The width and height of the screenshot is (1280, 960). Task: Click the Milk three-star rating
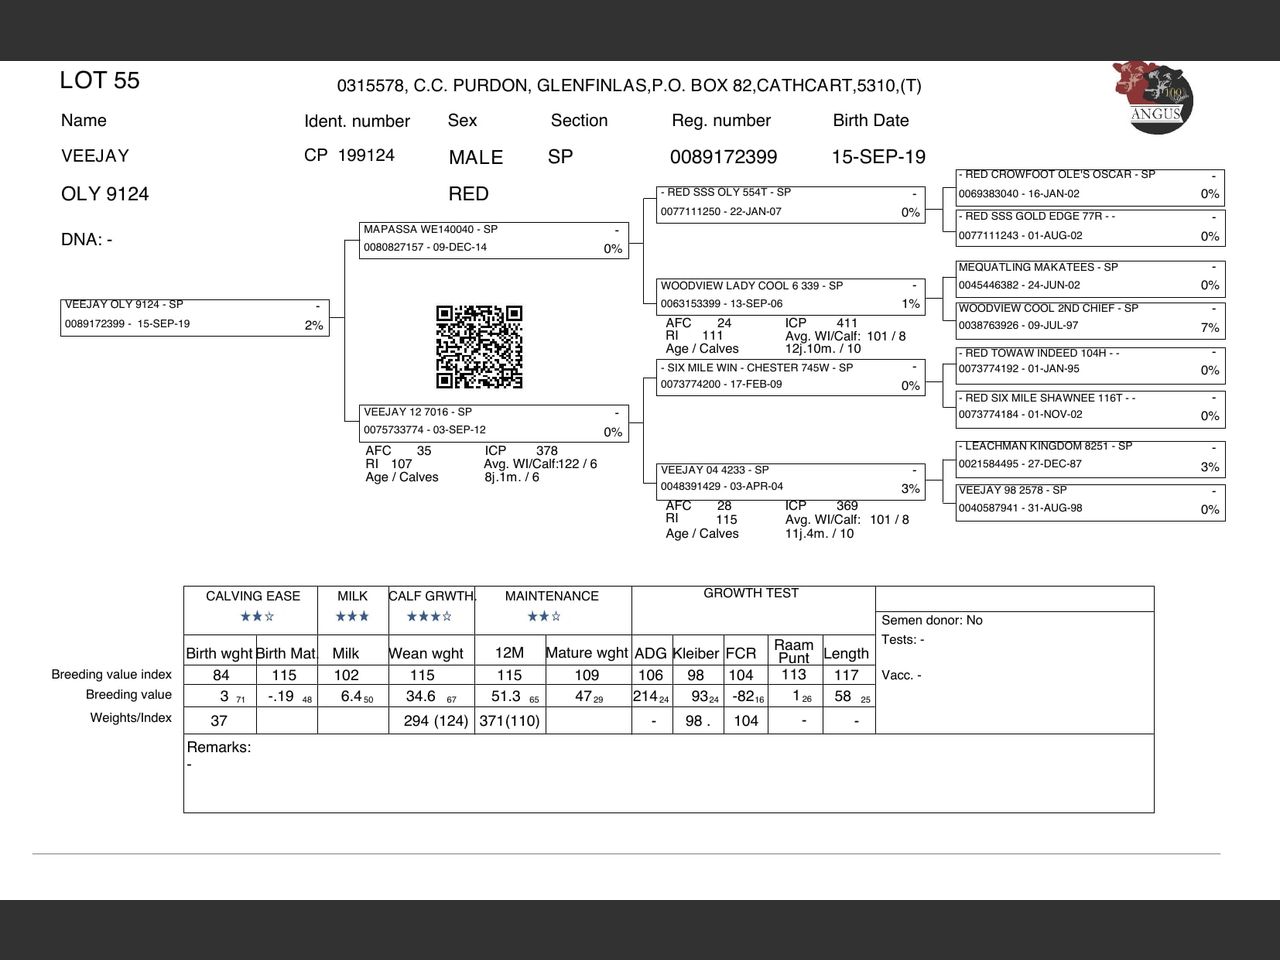click(x=352, y=617)
